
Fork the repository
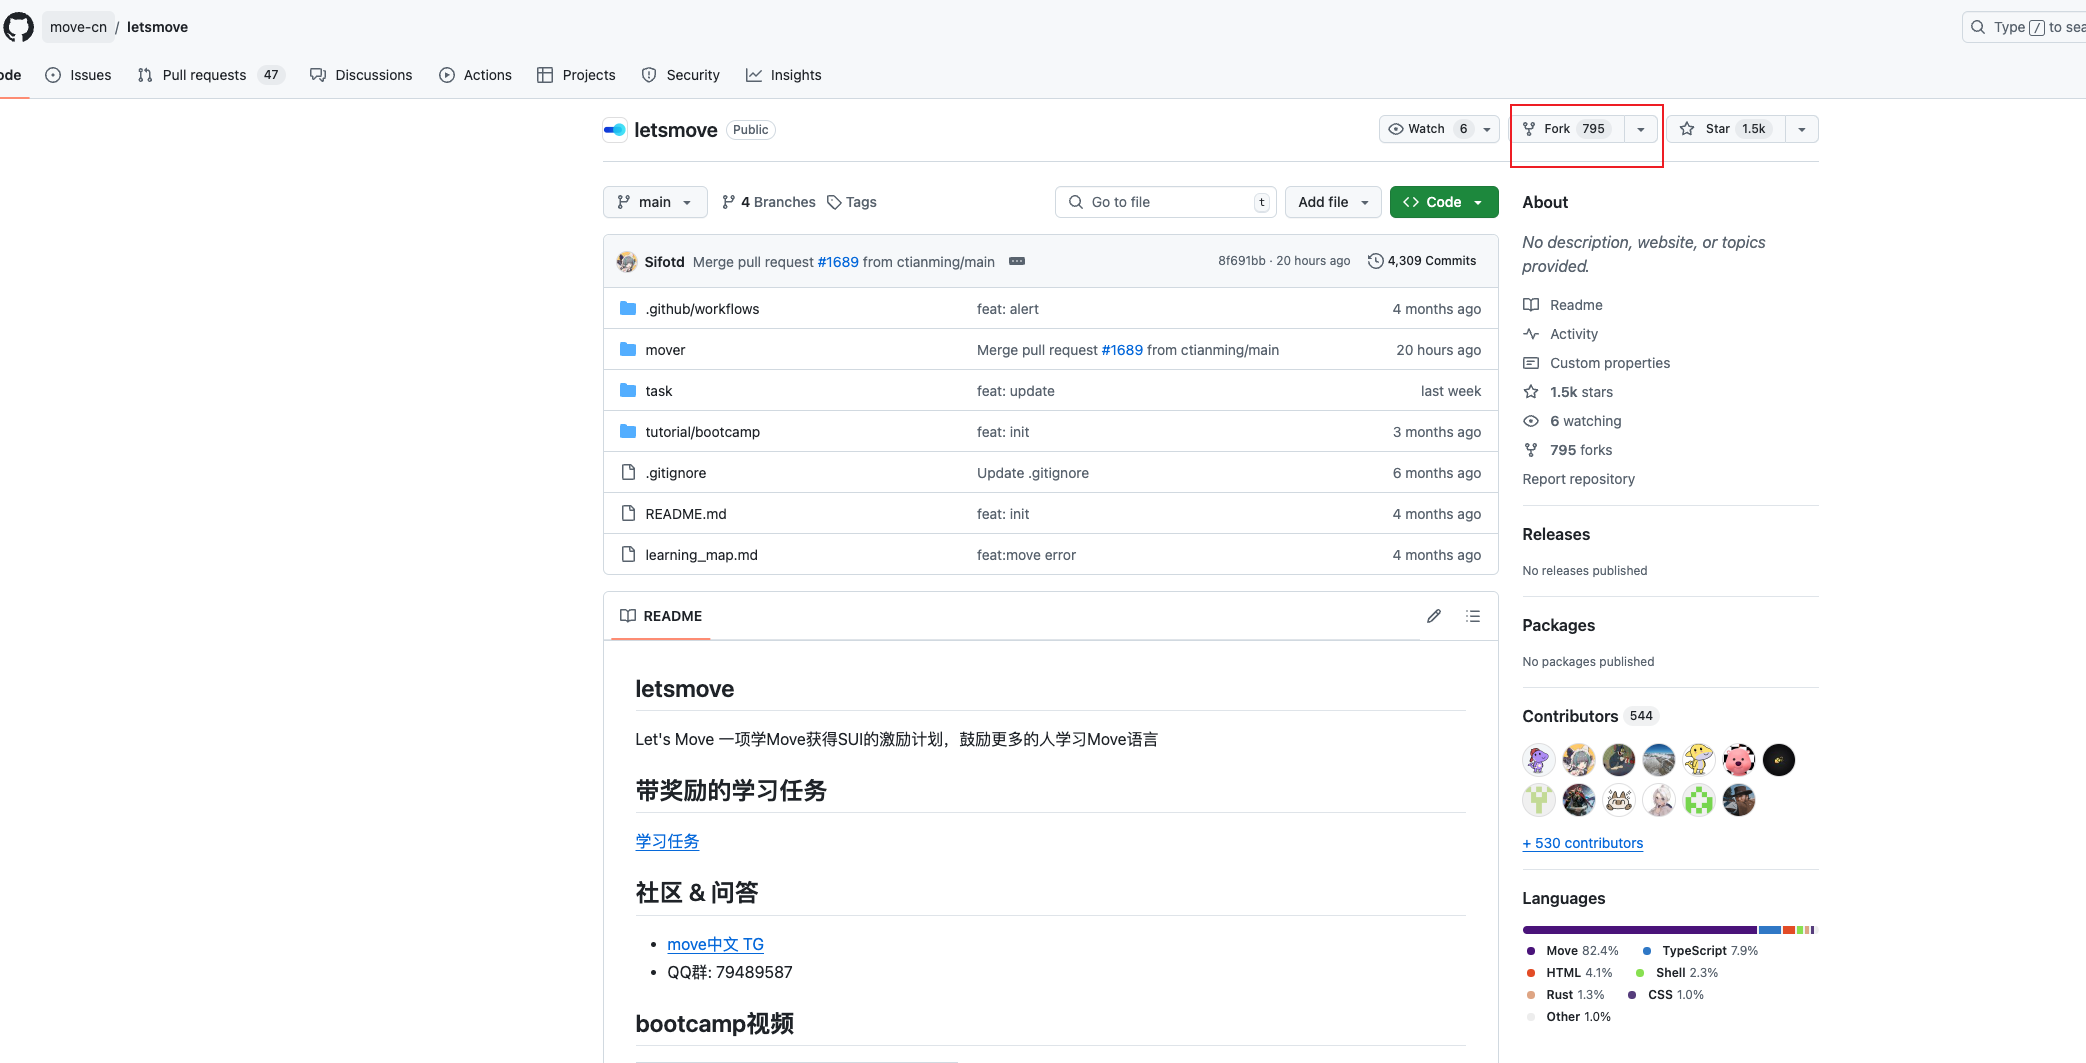pyautogui.click(x=1568, y=129)
